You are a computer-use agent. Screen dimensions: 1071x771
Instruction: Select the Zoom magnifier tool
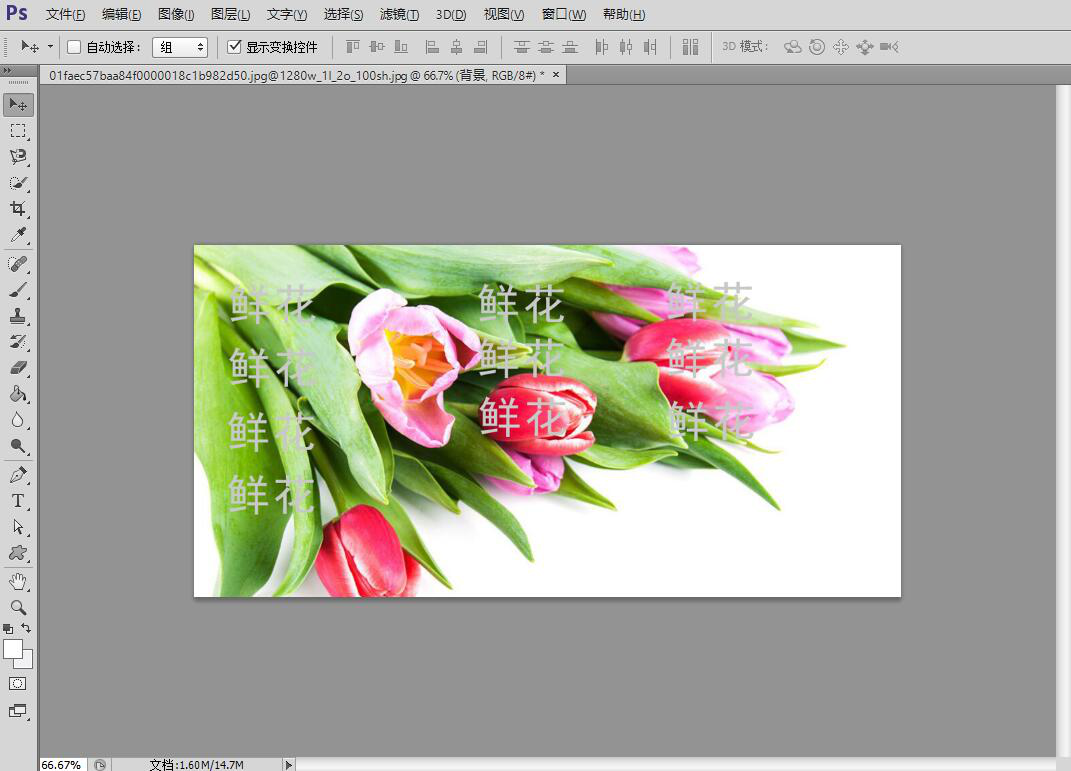[18, 607]
